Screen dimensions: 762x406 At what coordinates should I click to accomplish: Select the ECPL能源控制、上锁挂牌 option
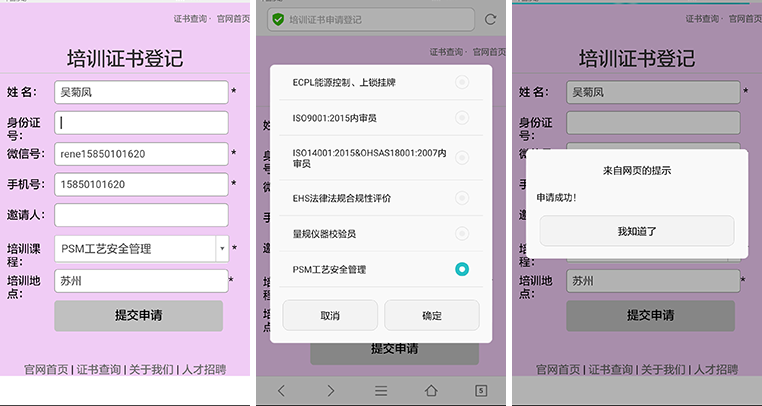coord(461,82)
